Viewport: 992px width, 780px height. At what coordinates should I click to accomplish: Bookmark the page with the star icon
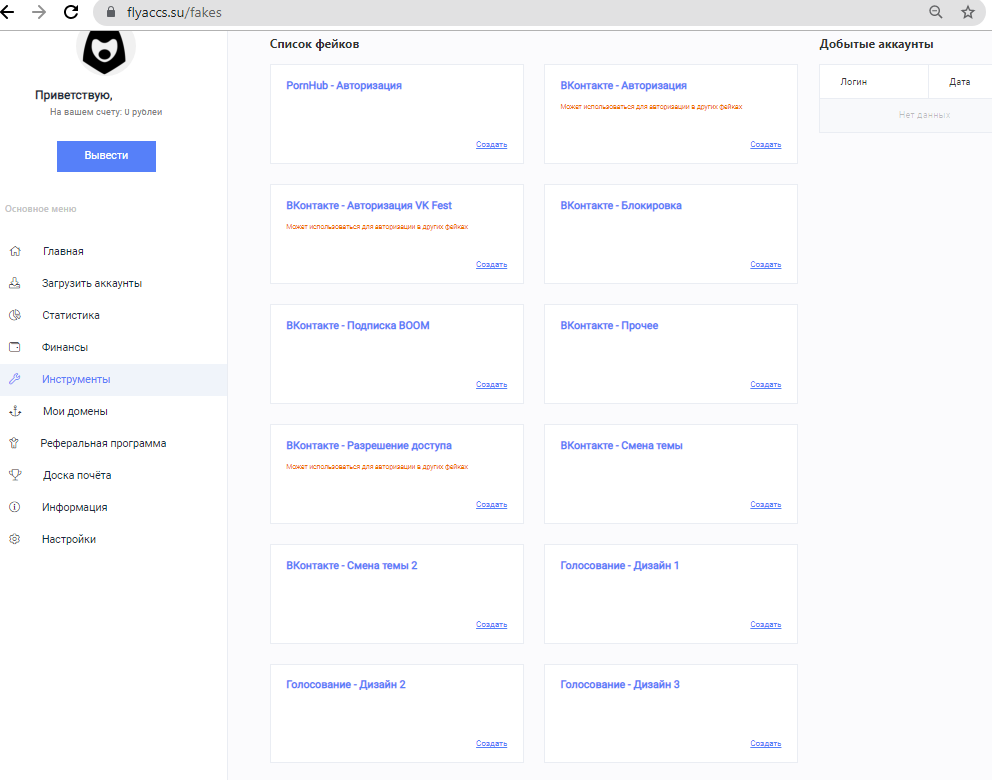(x=968, y=12)
